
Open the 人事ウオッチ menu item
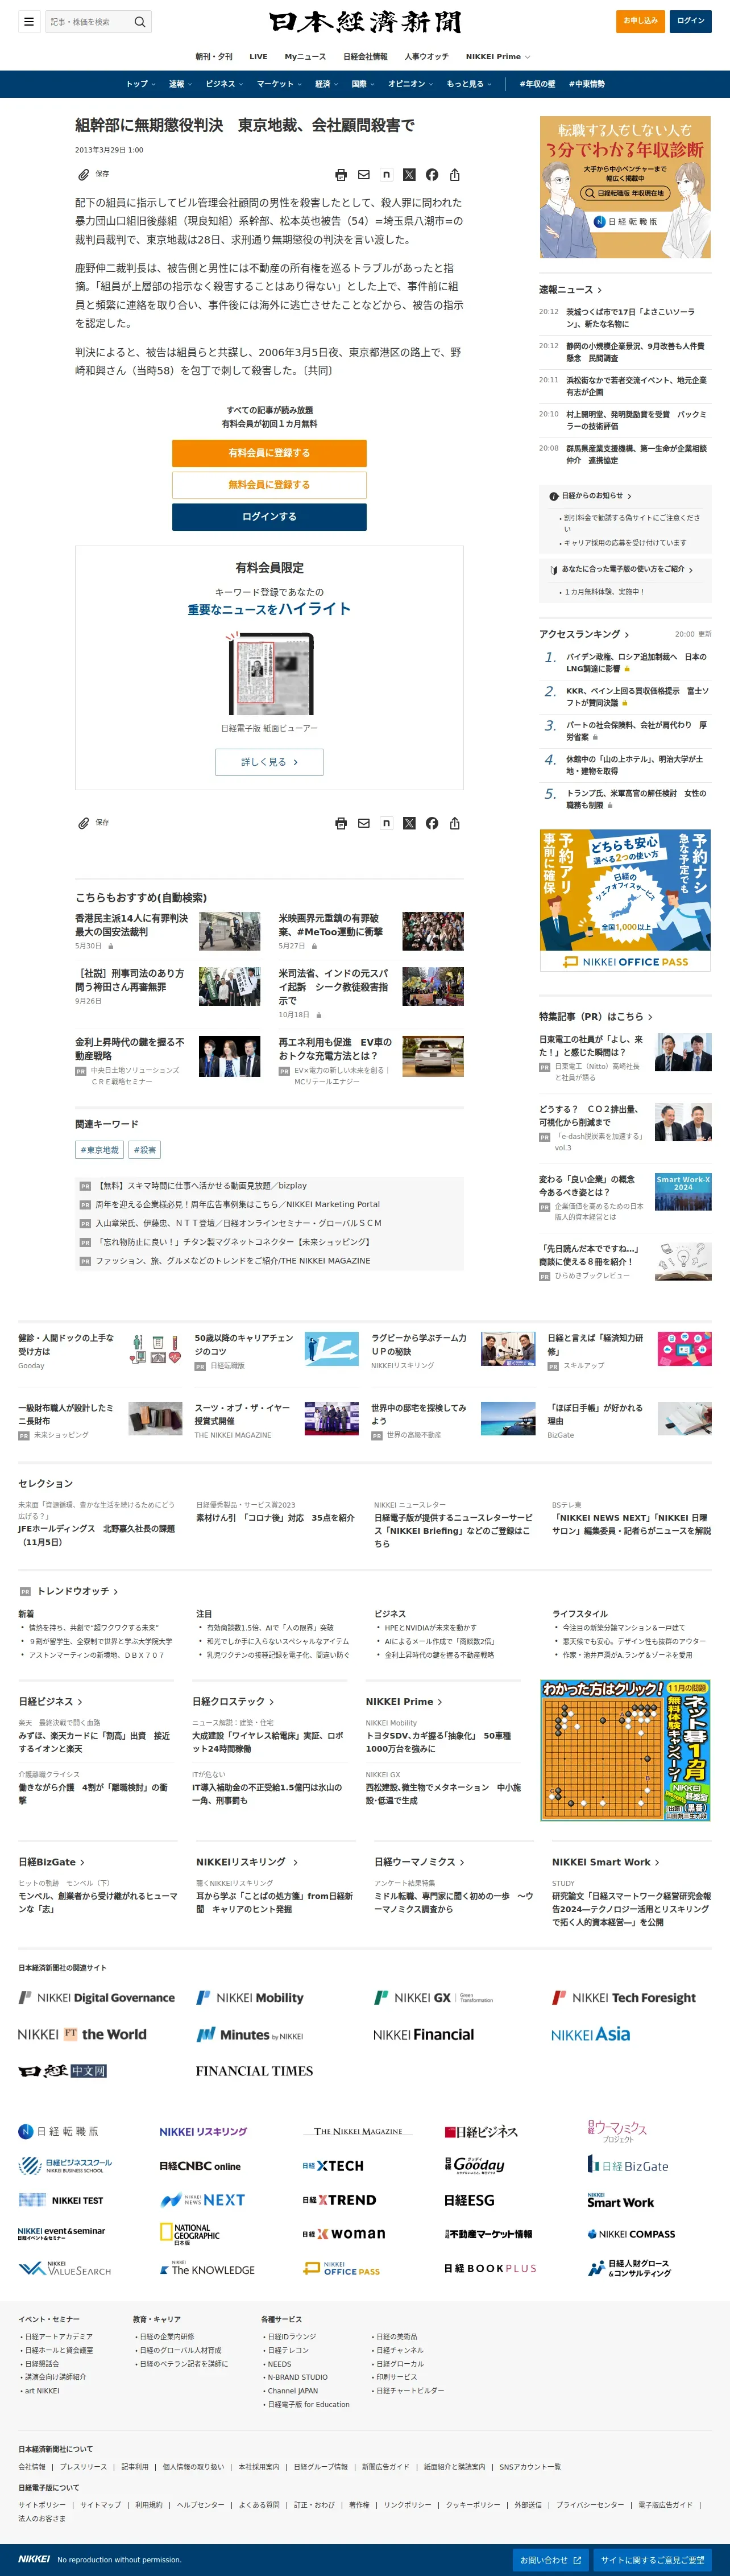tap(427, 57)
